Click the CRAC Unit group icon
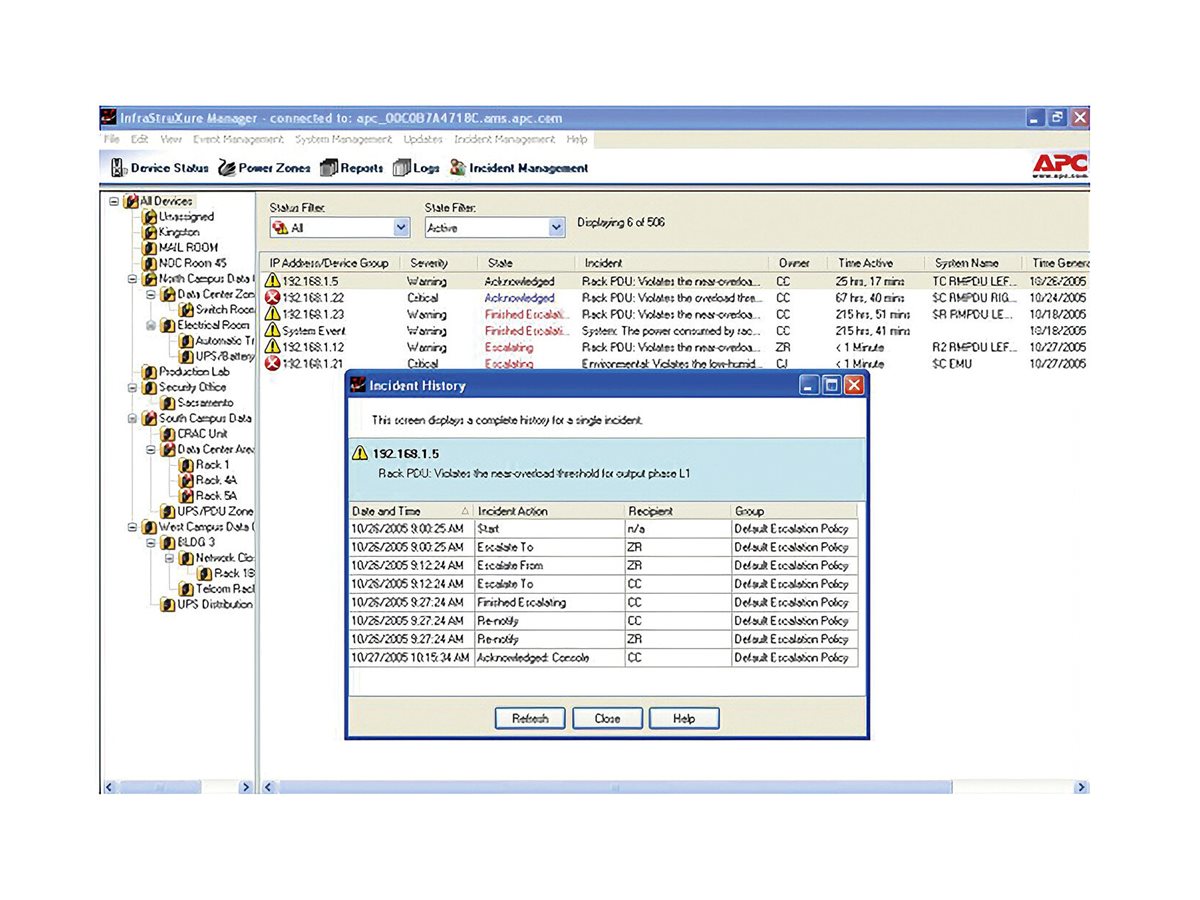The height and width of the screenshot is (900, 1200). click(168, 434)
